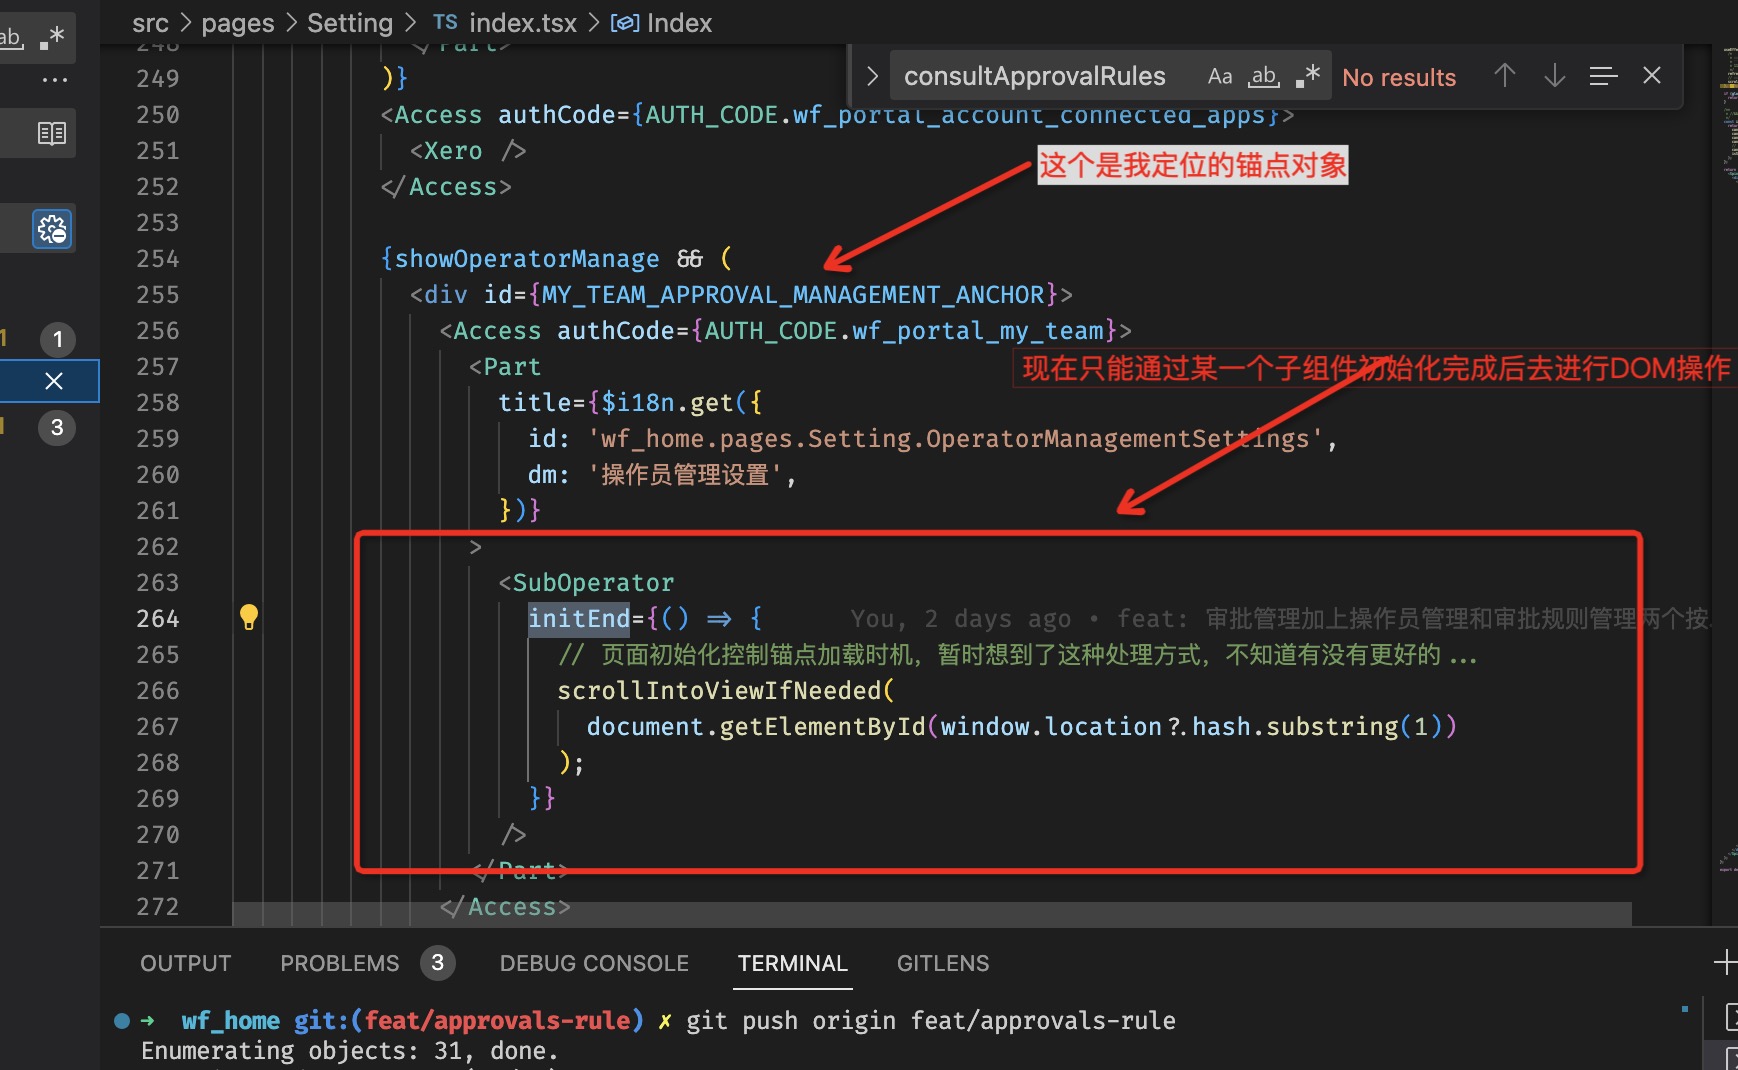Open the GITLENS panel tab
Image resolution: width=1738 pixels, height=1070 pixels.
[x=943, y=963]
